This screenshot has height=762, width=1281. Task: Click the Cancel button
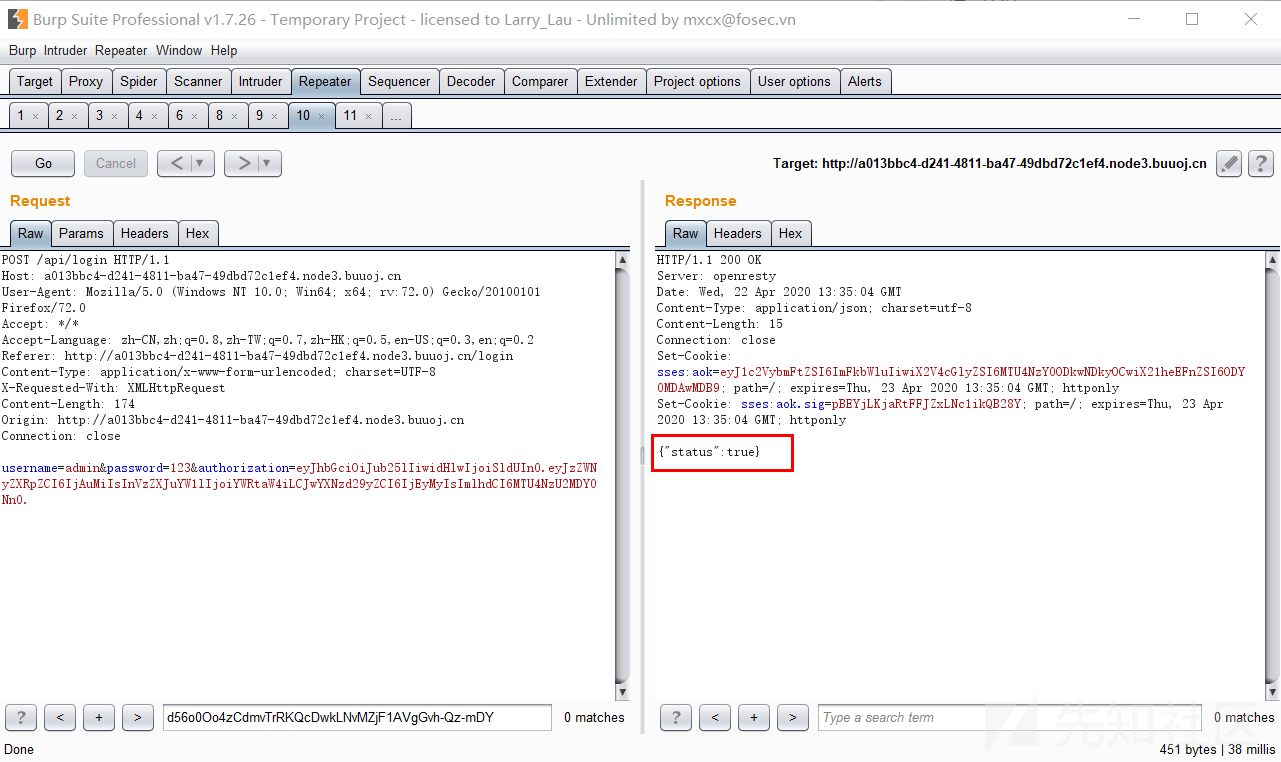pyautogui.click(x=116, y=163)
